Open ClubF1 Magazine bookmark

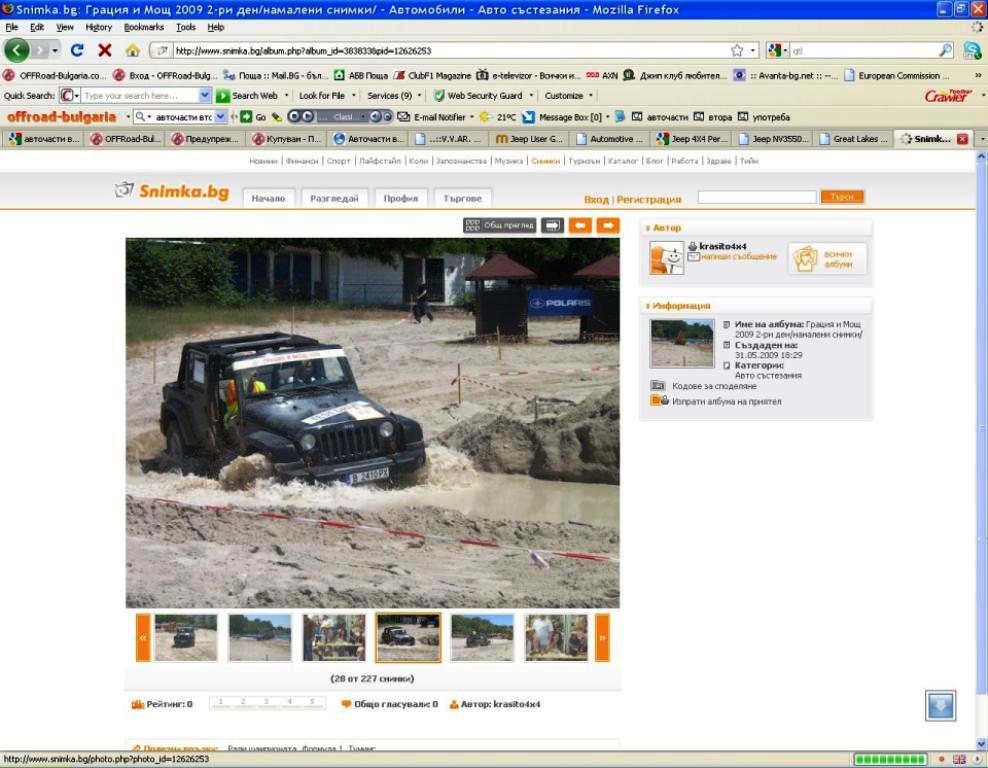pos(433,76)
